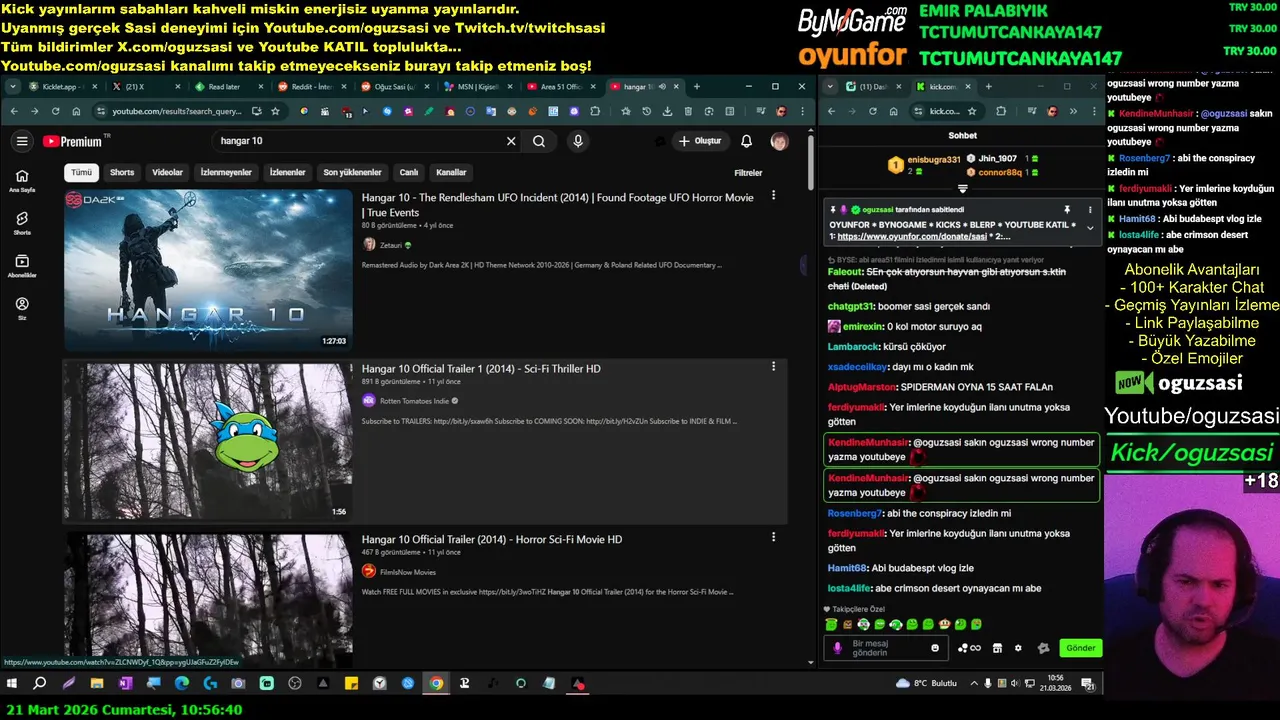Open YouTube notifications bell
1280x720 pixels.
click(x=746, y=141)
